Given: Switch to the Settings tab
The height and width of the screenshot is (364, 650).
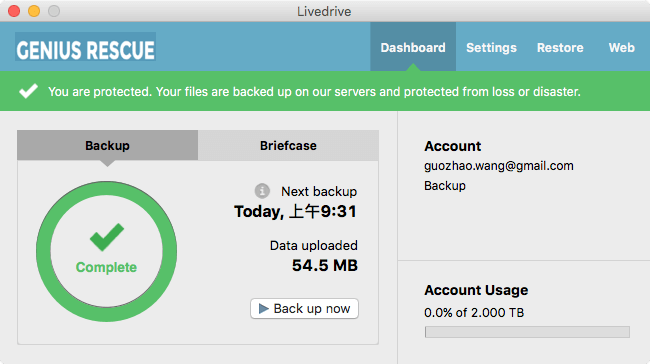Looking at the screenshot, I should coord(491,47).
